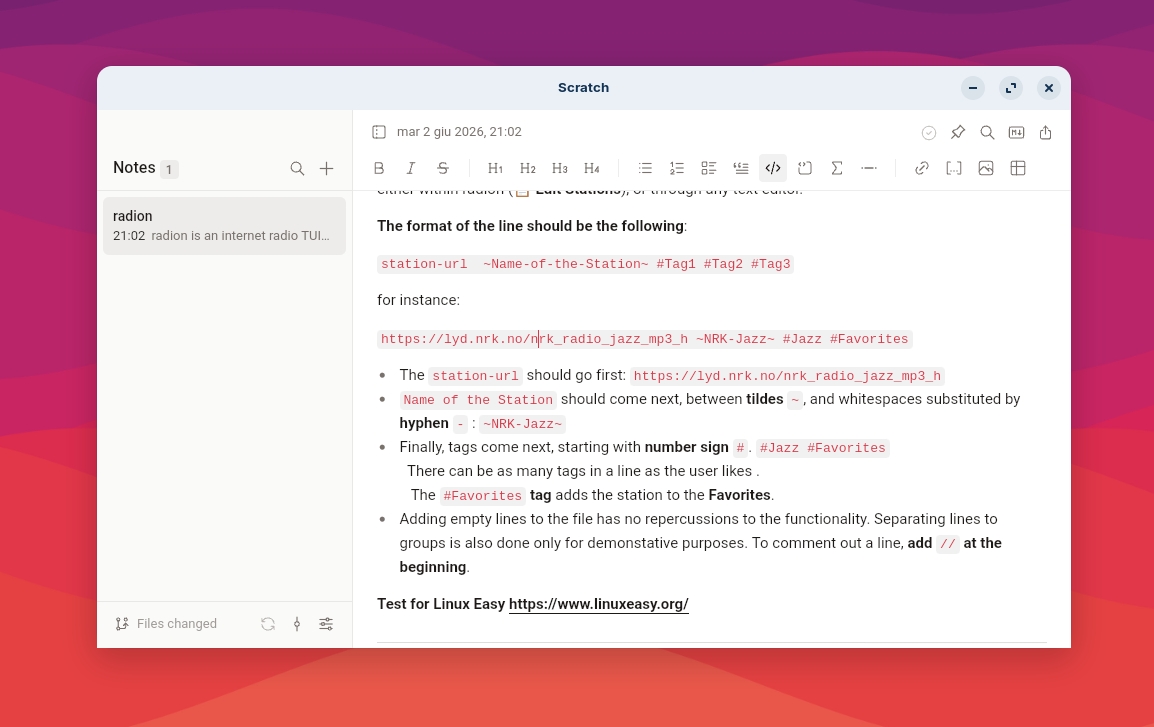Pin the current note

957,132
